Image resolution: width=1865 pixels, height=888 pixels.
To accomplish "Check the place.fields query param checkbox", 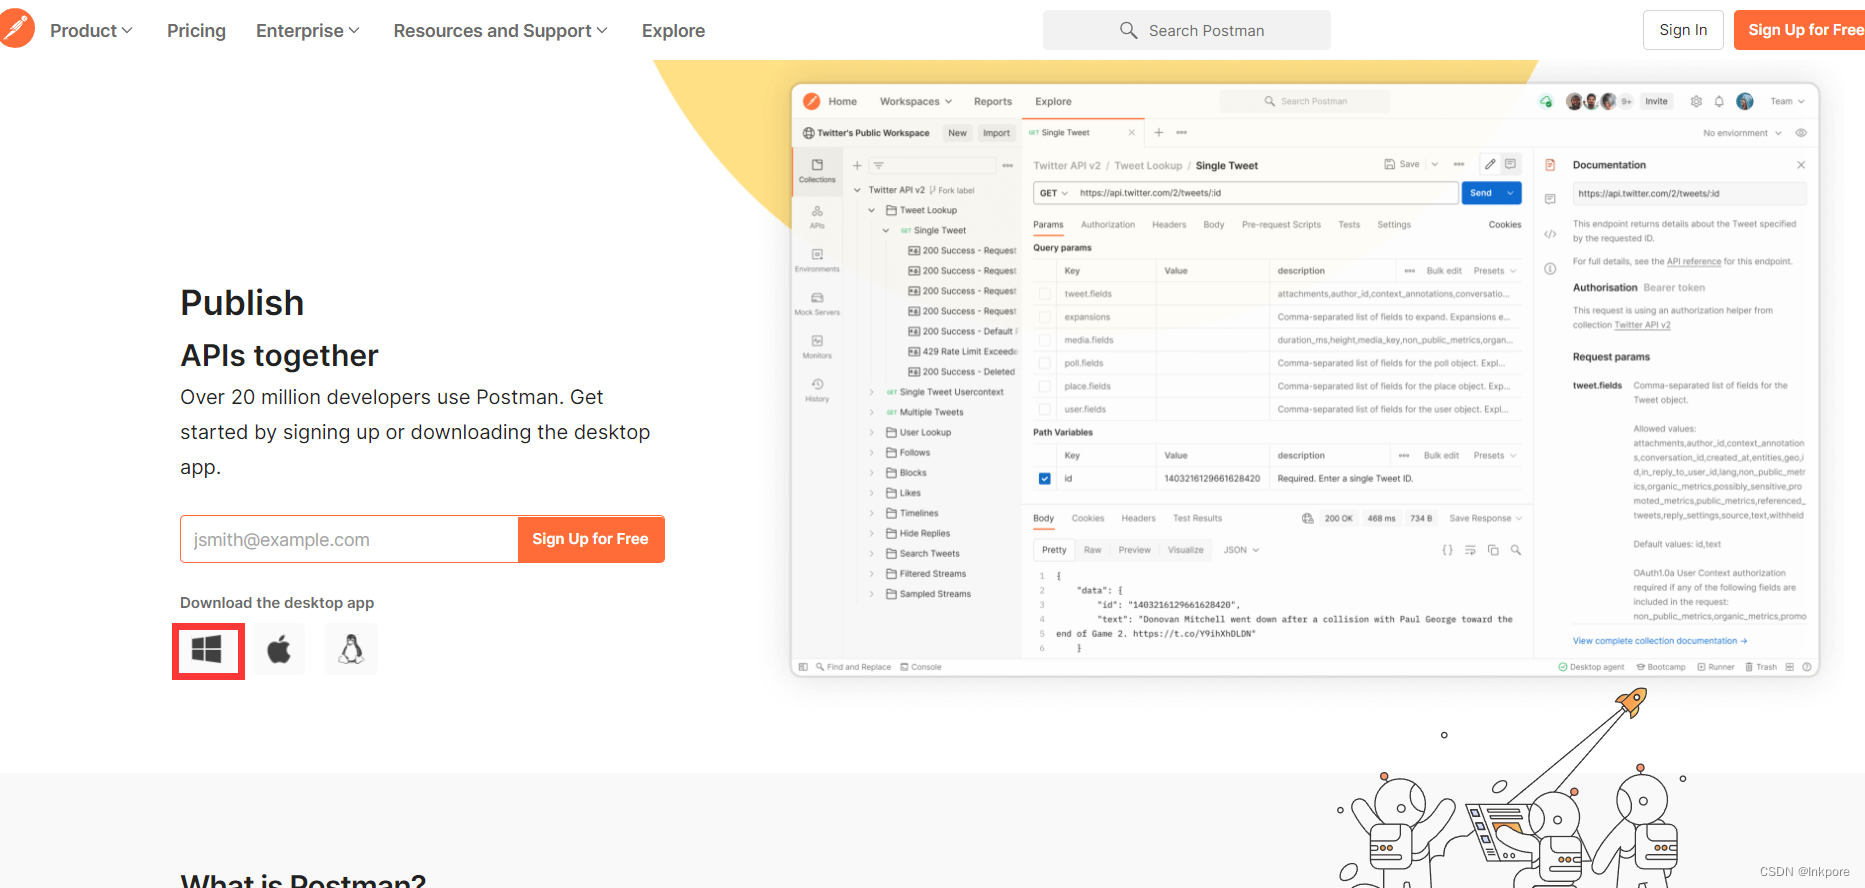I will [1045, 386].
